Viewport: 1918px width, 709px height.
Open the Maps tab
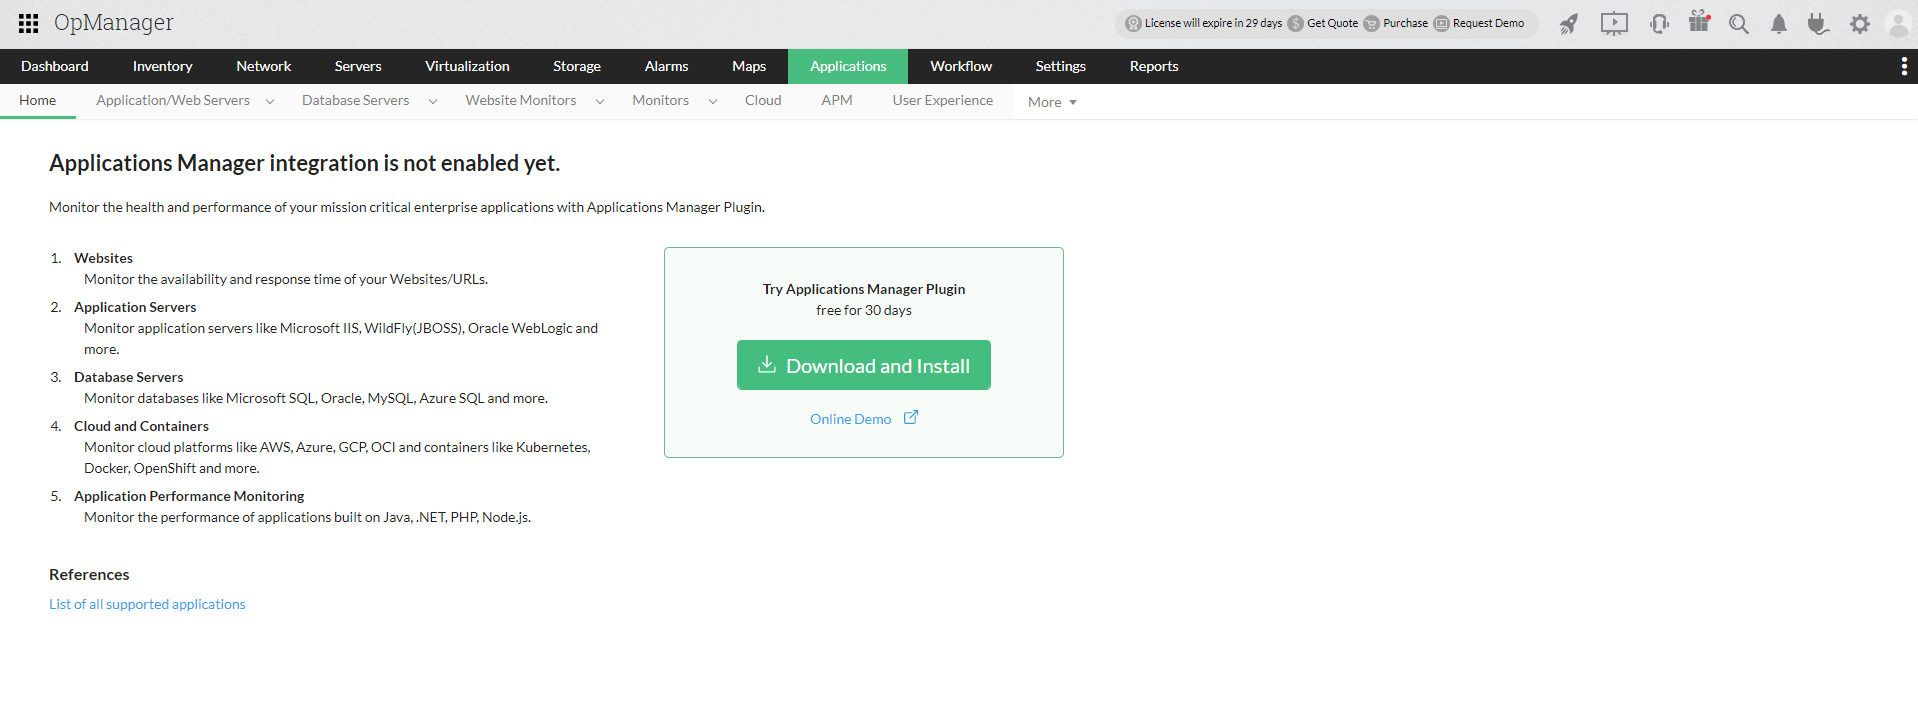click(x=749, y=66)
